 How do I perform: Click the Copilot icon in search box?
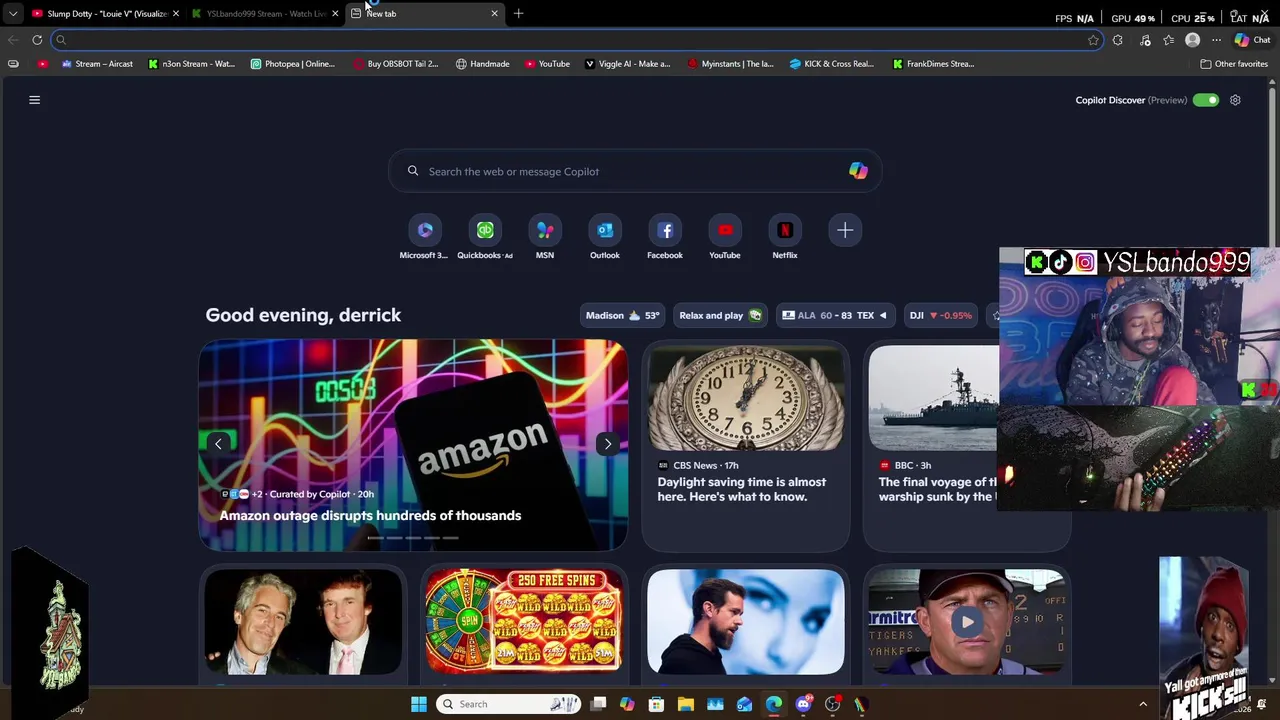pyautogui.click(x=858, y=171)
